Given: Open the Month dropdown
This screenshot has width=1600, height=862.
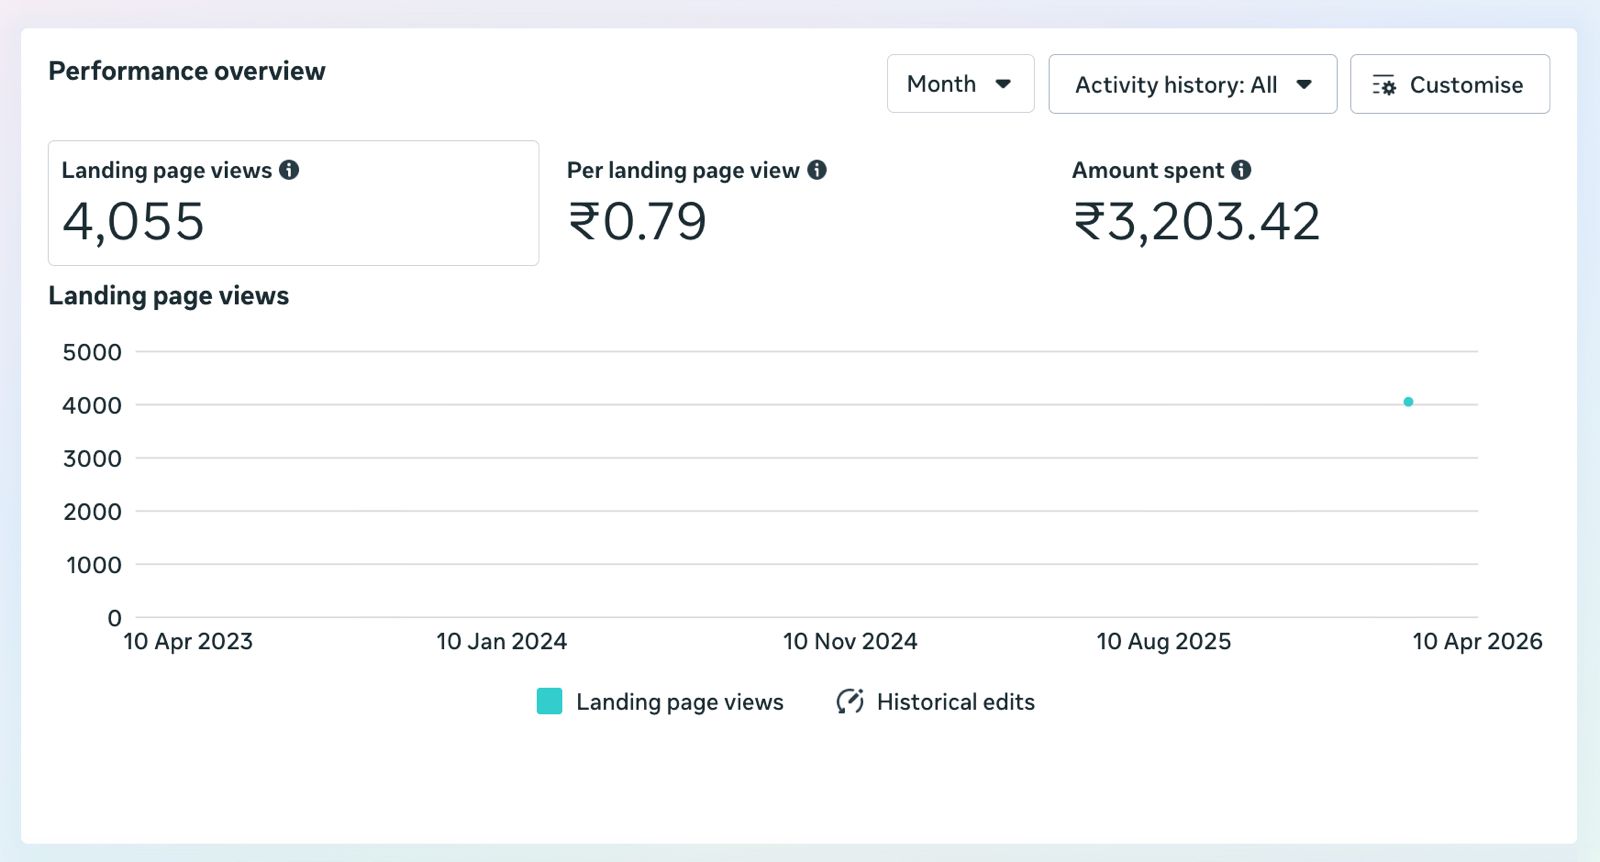Looking at the screenshot, I should tap(960, 84).
